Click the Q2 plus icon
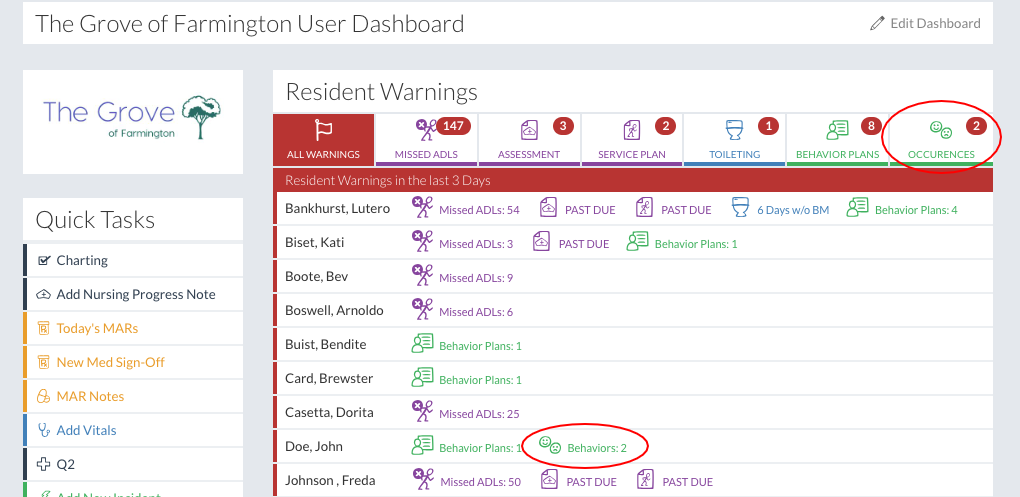1020x497 pixels. [x=43, y=464]
